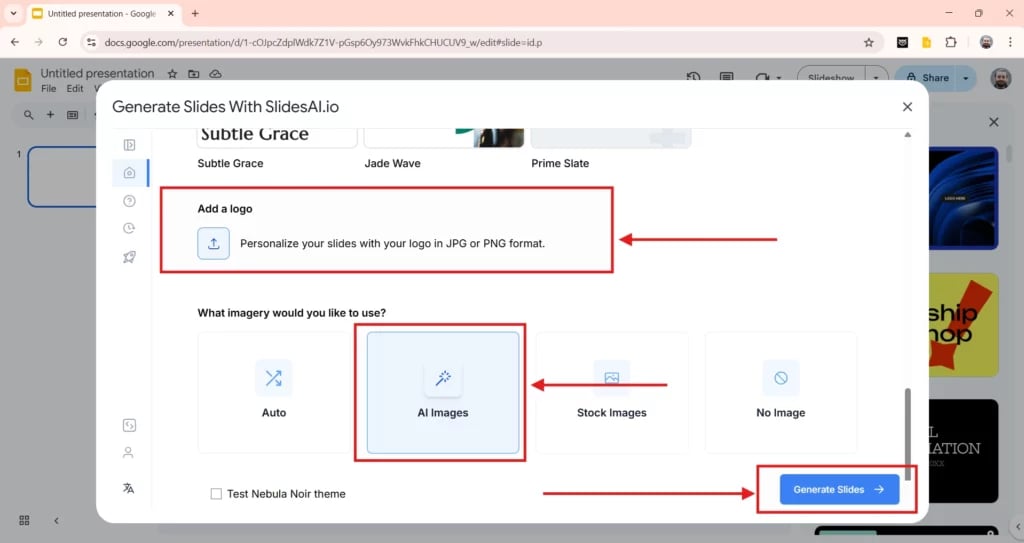Open the help question-mark icon in sidebar
This screenshot has height=543, width=1024.
point(129,201)
